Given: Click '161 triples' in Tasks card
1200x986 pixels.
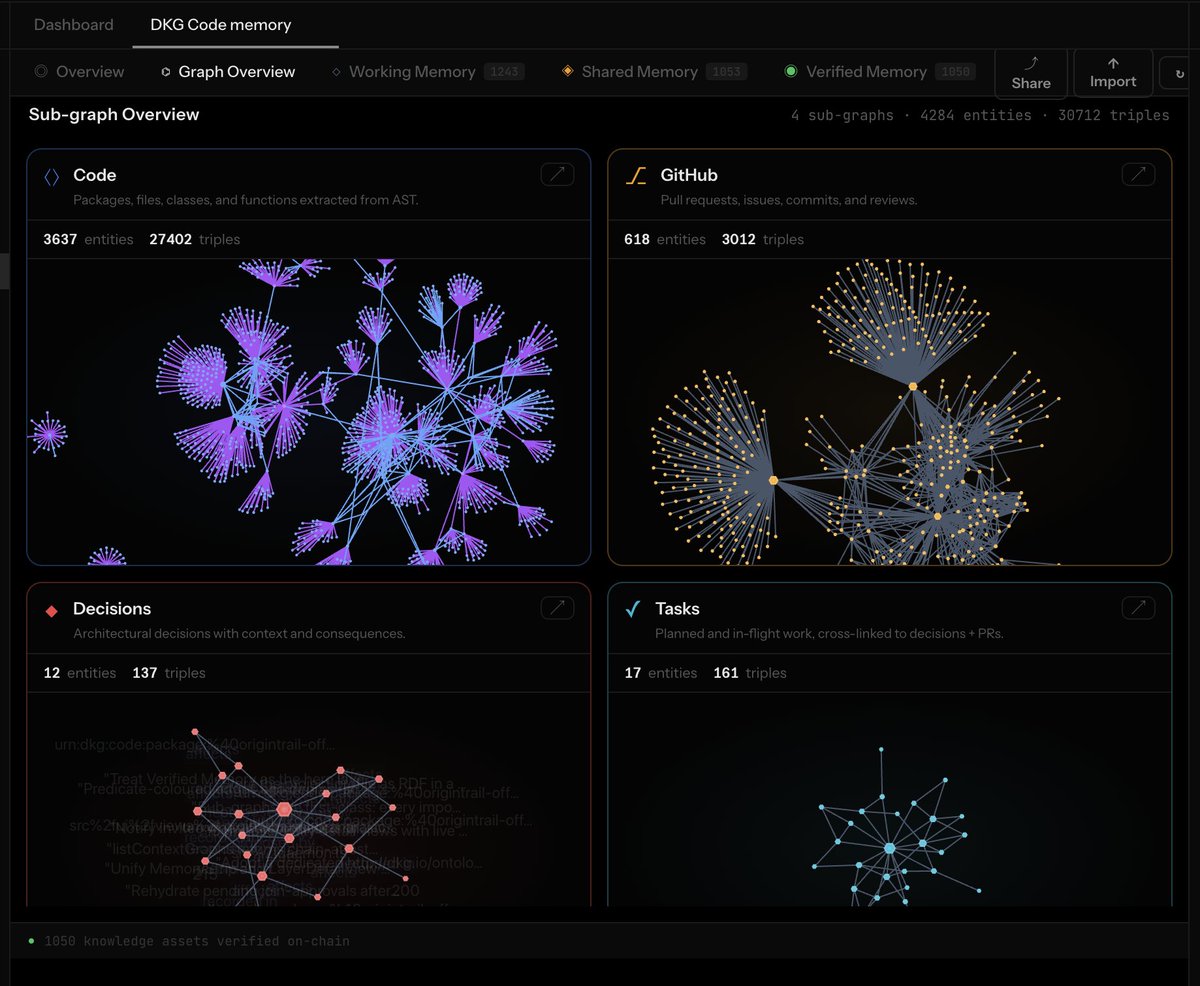Looking at the screenshot, I should [750, 673].
